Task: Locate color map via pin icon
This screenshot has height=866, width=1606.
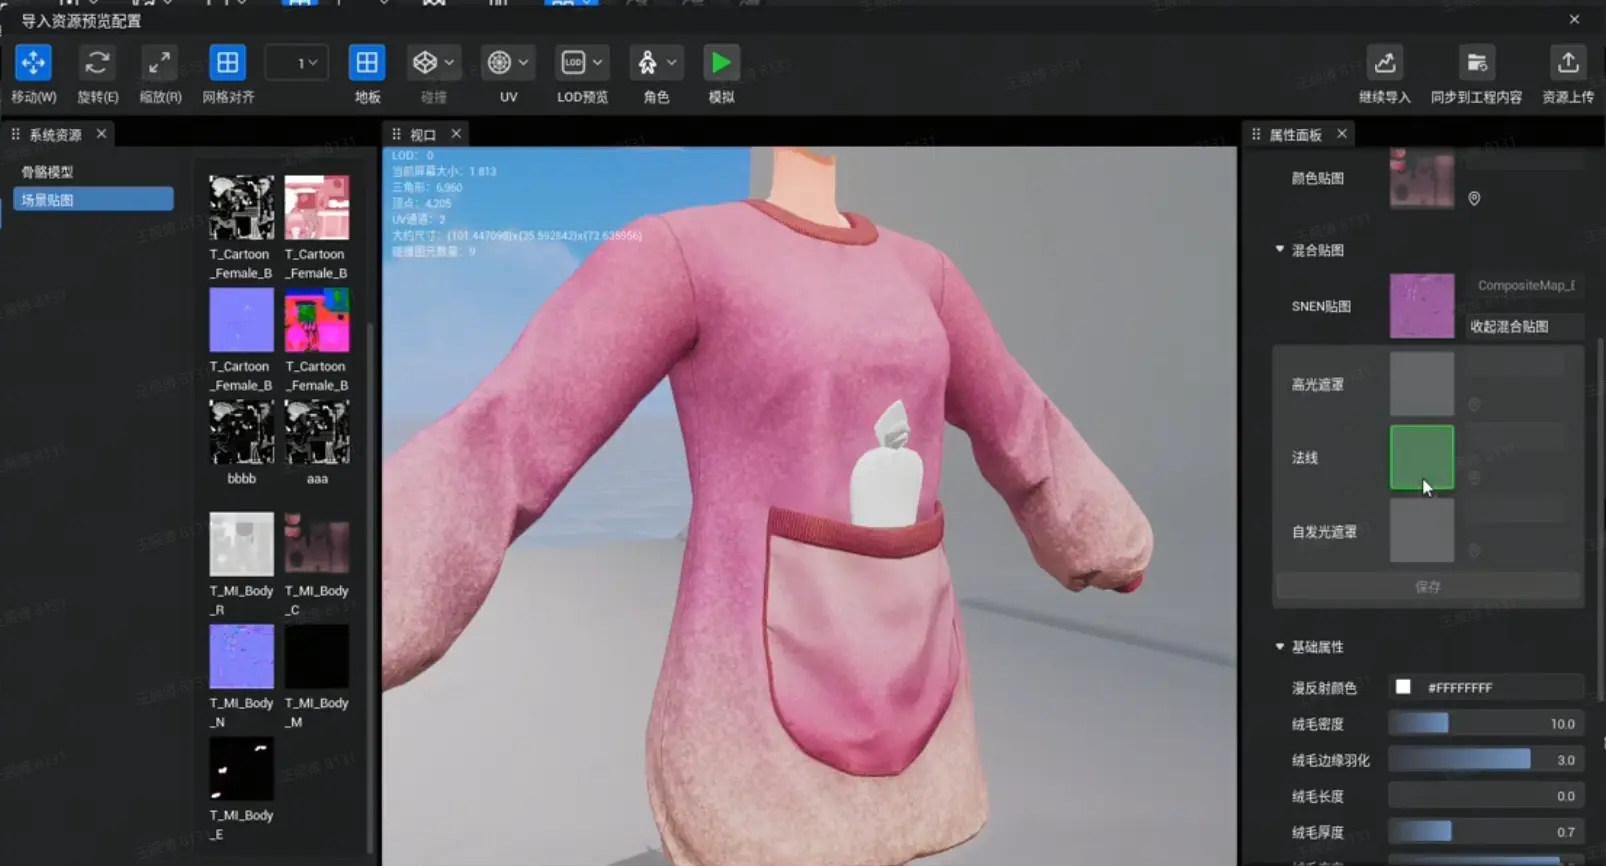Action: [x=1474, y=198]
